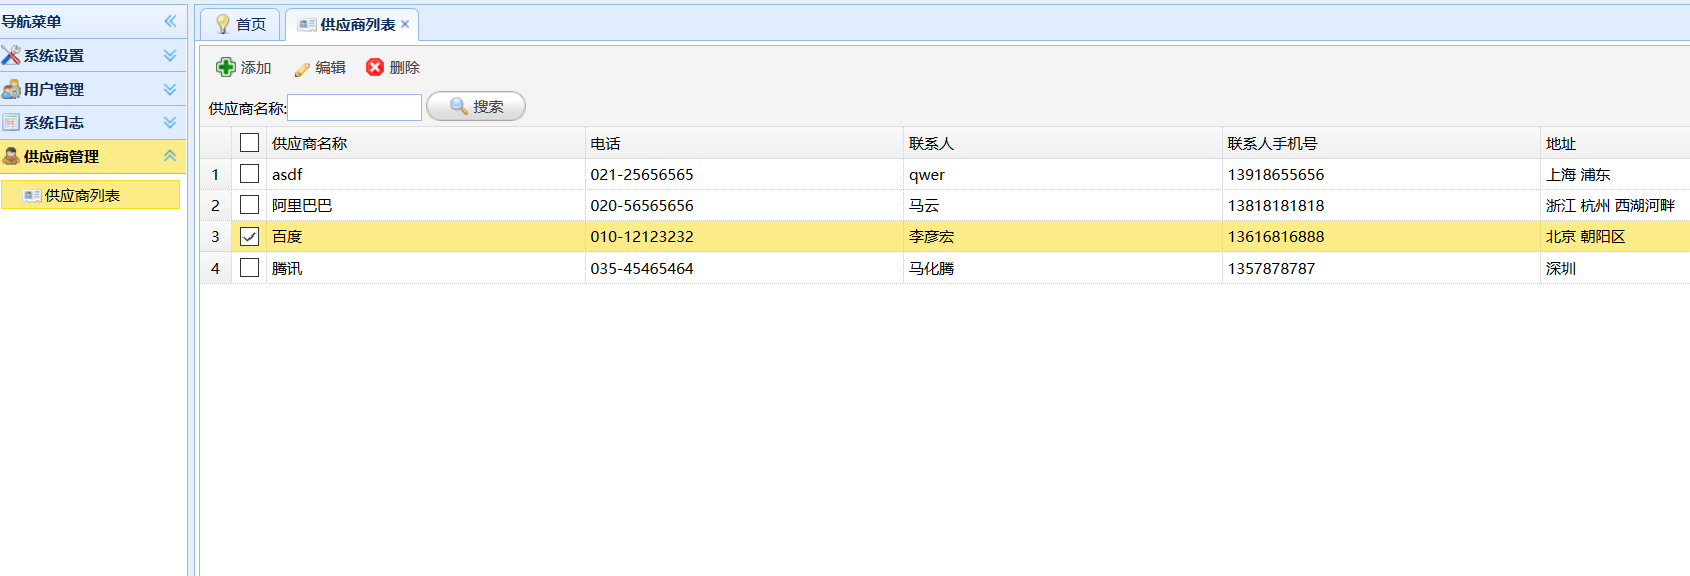The image size is (1690, 576).
Task: Click the User Management people icon
Action: [x=11, y=89]
